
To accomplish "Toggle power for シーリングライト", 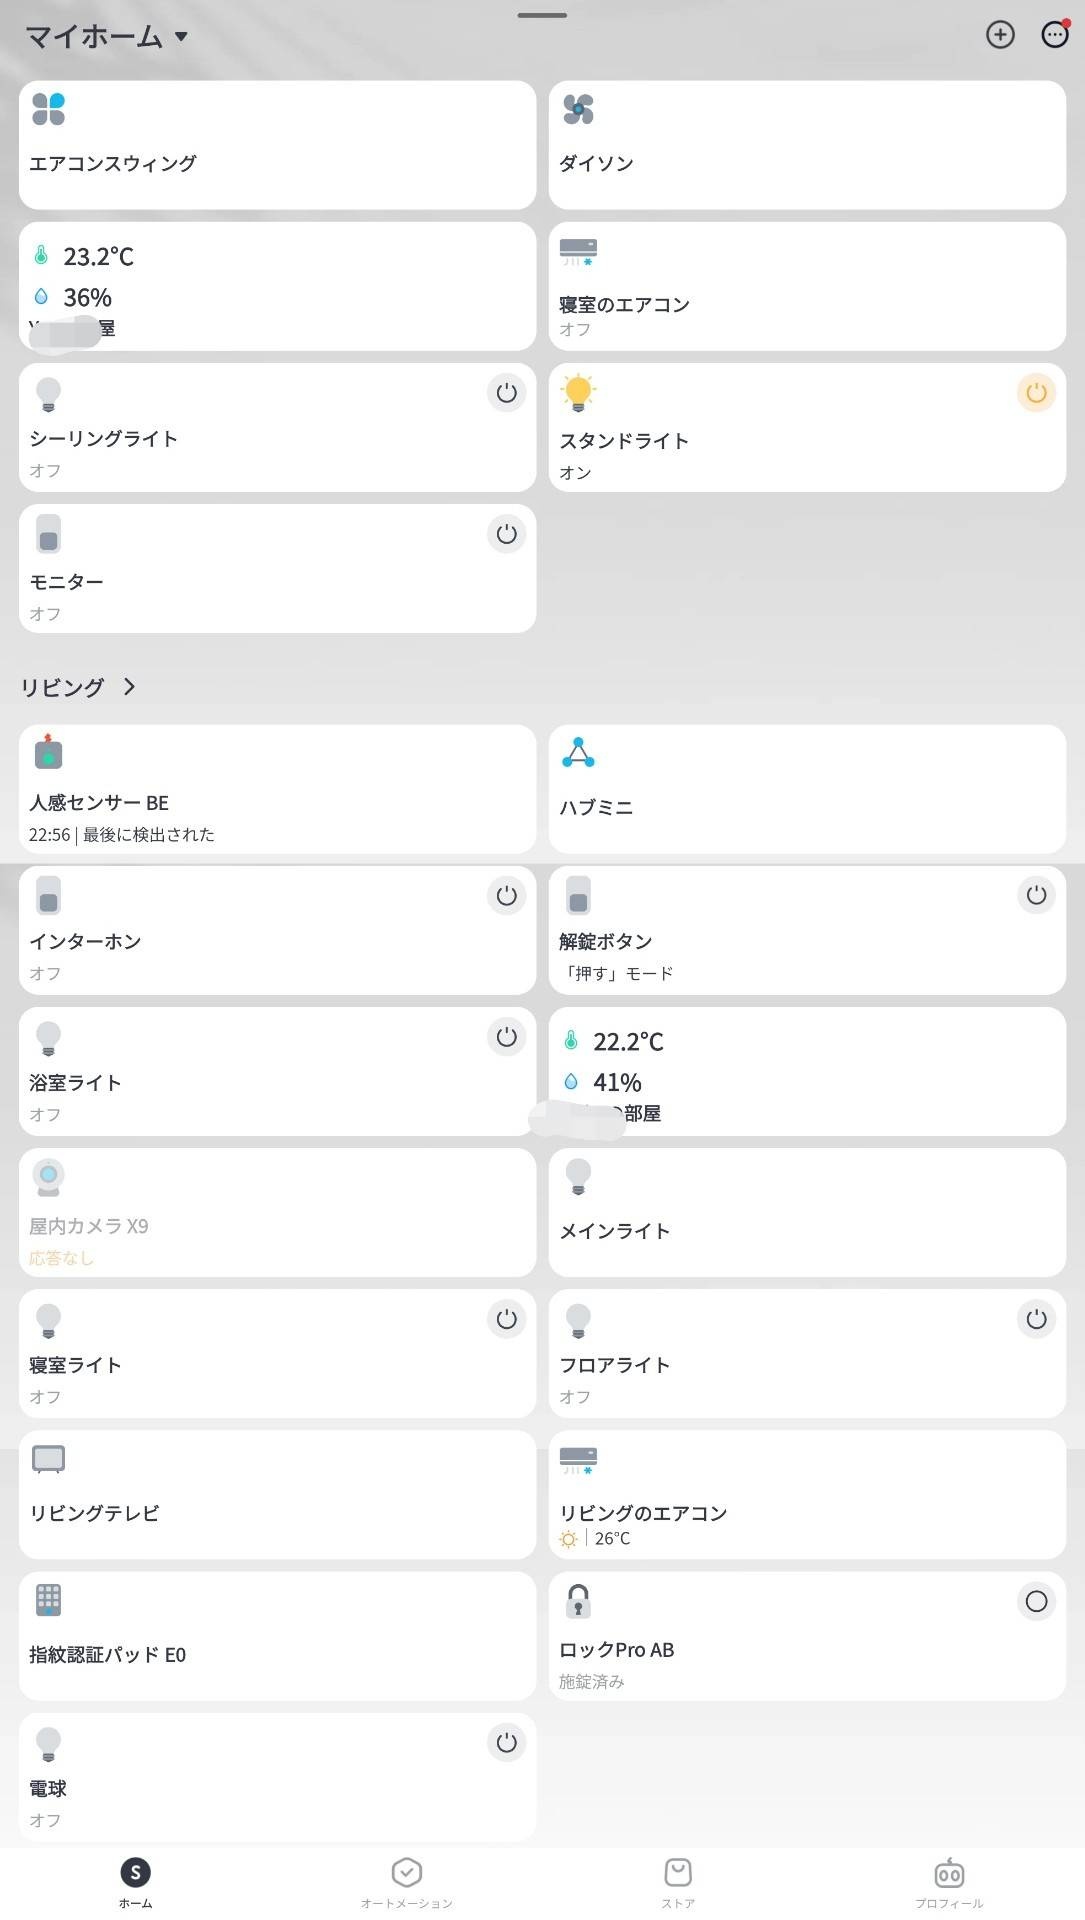I will point(506,393).
